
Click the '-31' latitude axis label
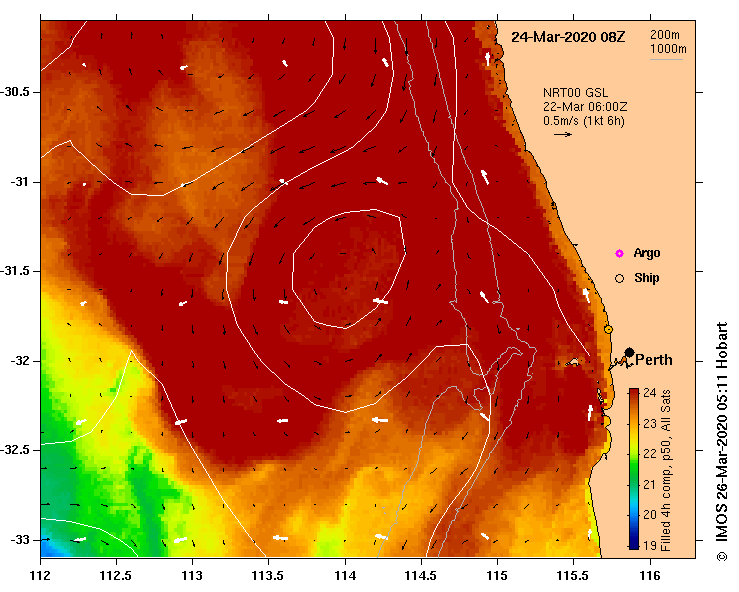(19, 181)
